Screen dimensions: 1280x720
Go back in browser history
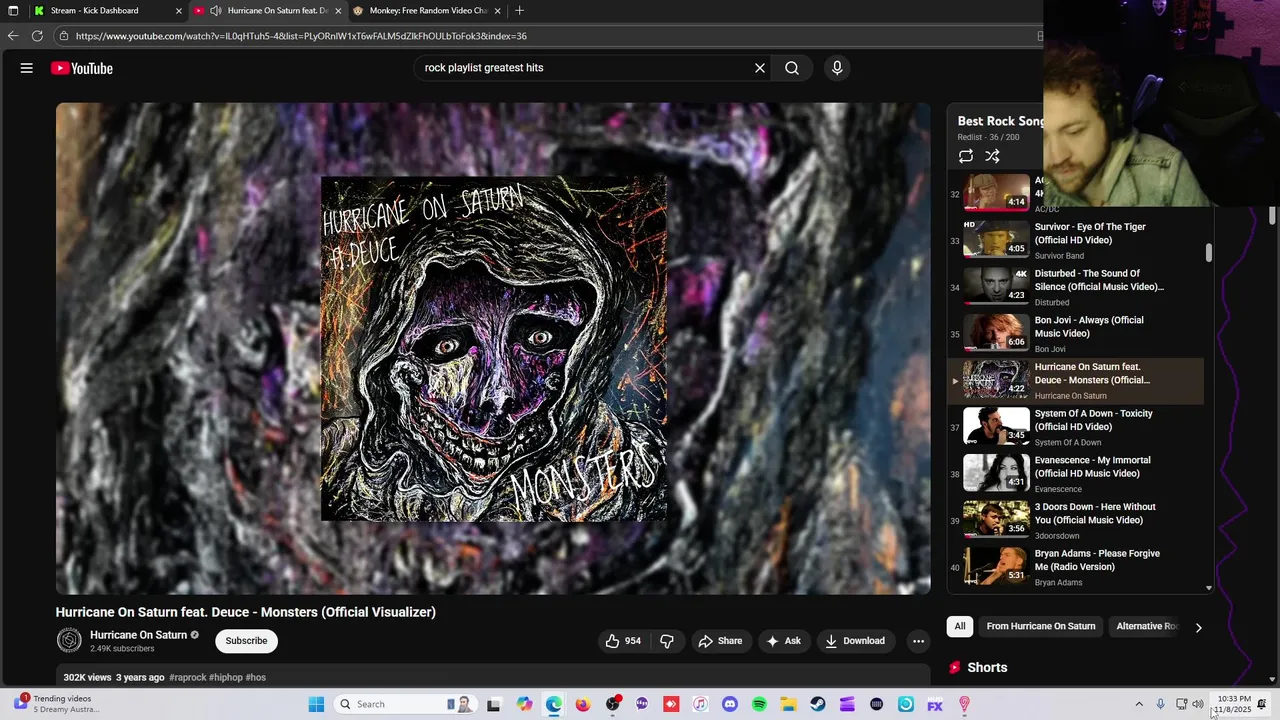12,36
